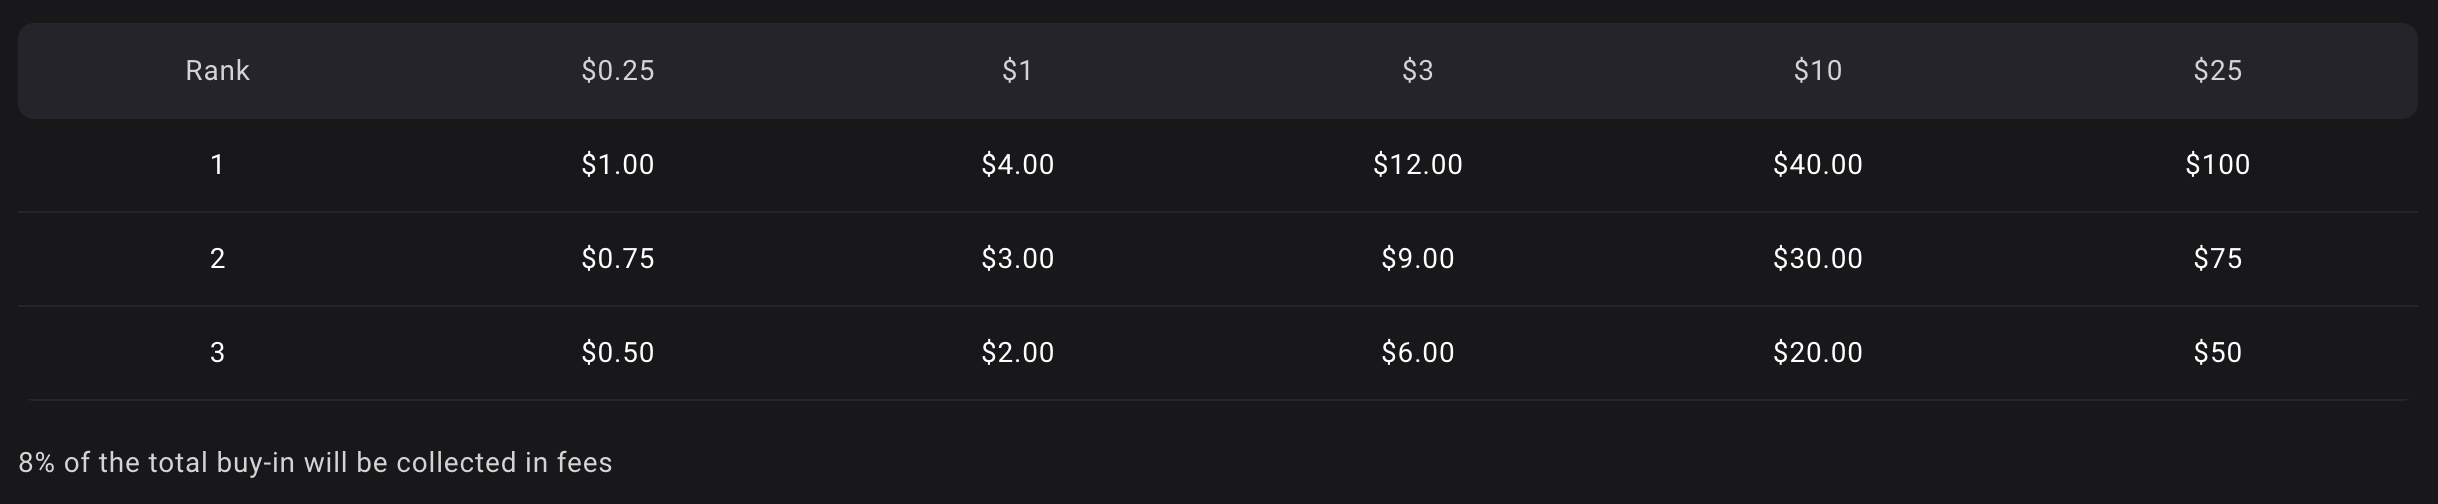Click the $100 top prize cell

point(2217,165)
